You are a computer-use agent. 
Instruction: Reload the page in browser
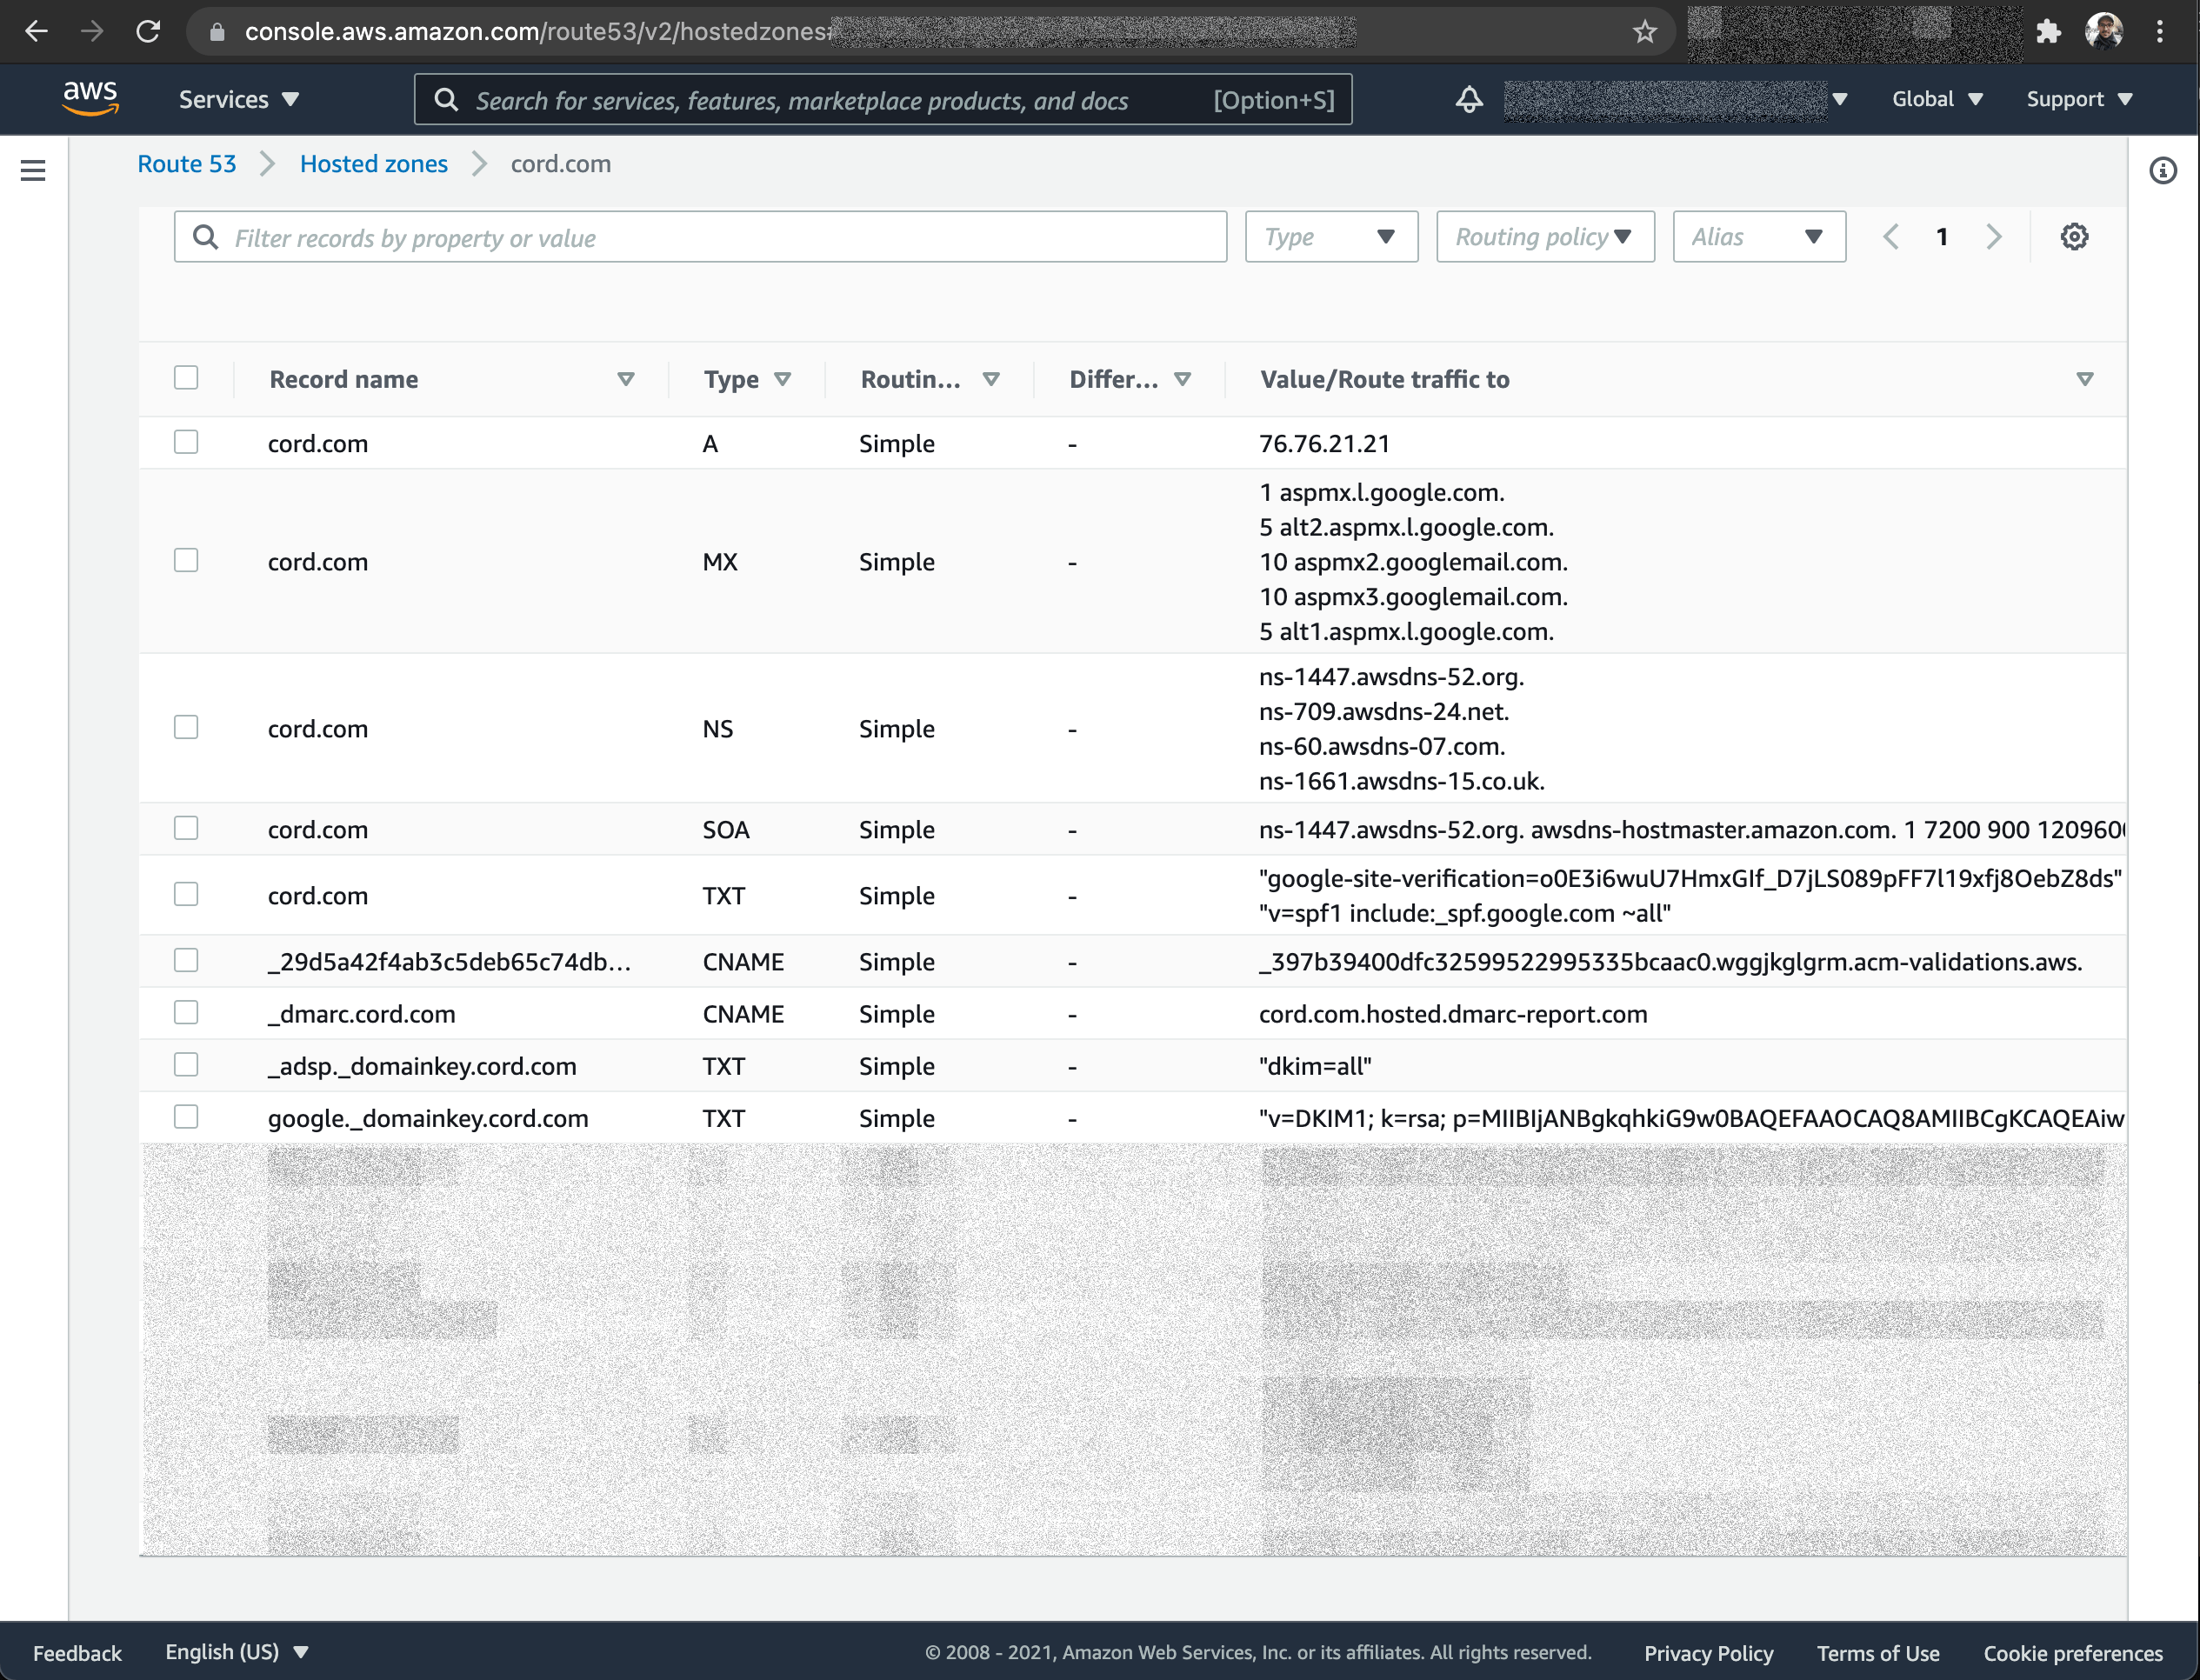[x=148, y=32]
